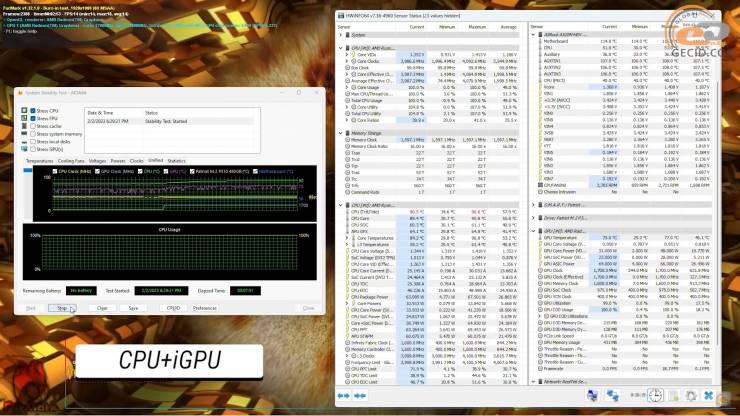The width and height of the screenshot is (740, 416).
Task: Select the CPU Package Power row
Action: pyautogui.click(x=430, y=297)
